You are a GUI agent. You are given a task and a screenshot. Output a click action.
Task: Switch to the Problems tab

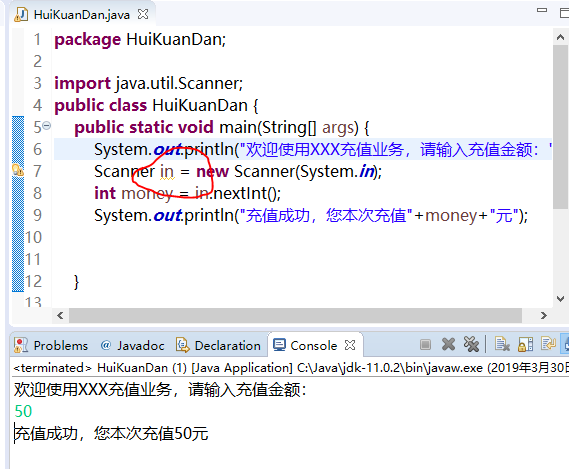click(x=51, y=345)
